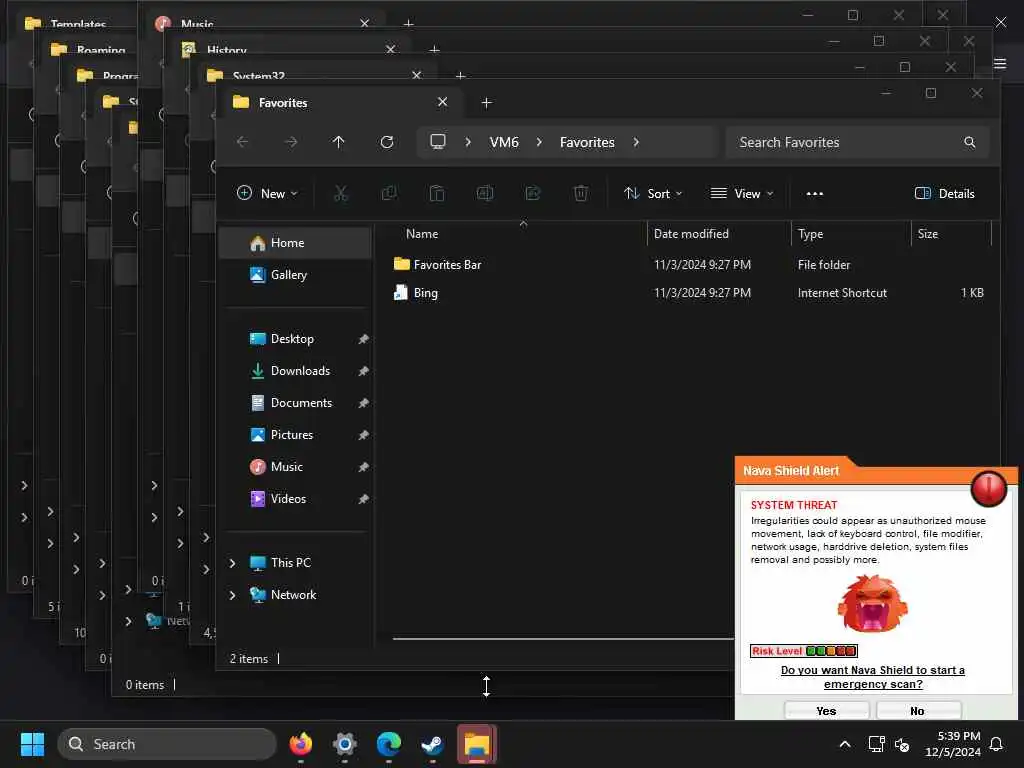Click the Forward arrow in Favorites window
Image resolution: width=1024 pixels, height=768 pixels.
[291, 142]
